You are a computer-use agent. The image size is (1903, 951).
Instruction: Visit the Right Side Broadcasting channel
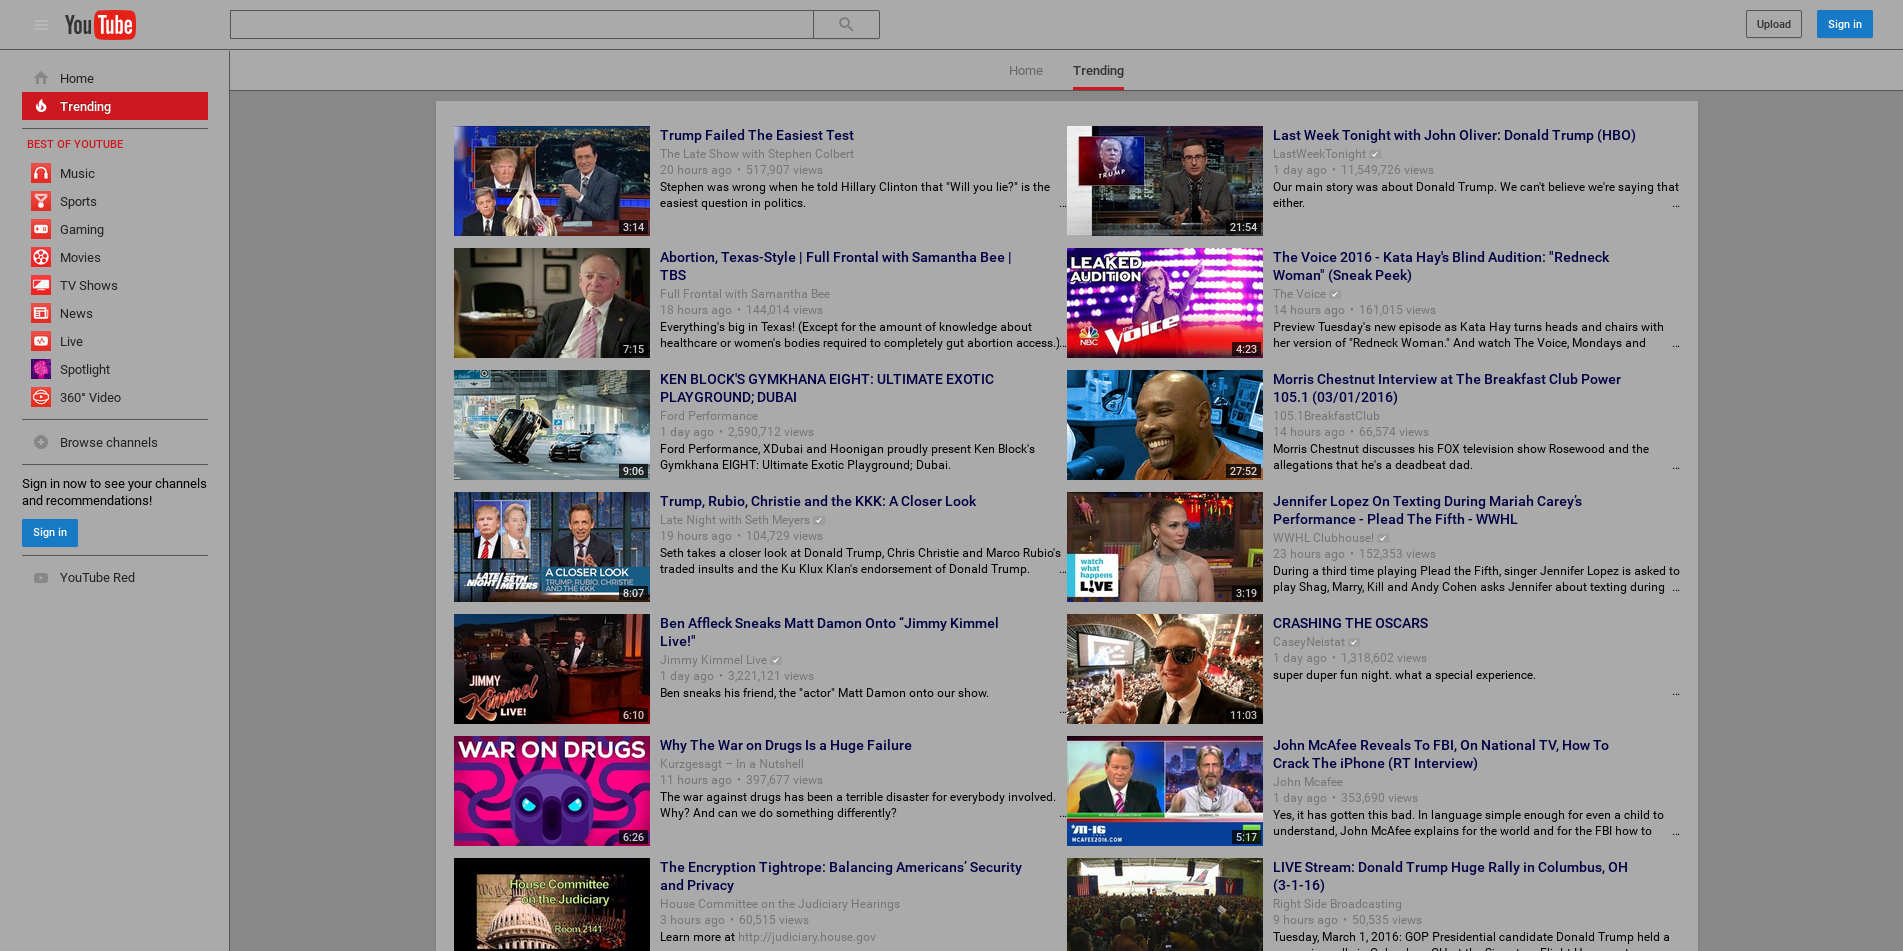coord(1337,904)
